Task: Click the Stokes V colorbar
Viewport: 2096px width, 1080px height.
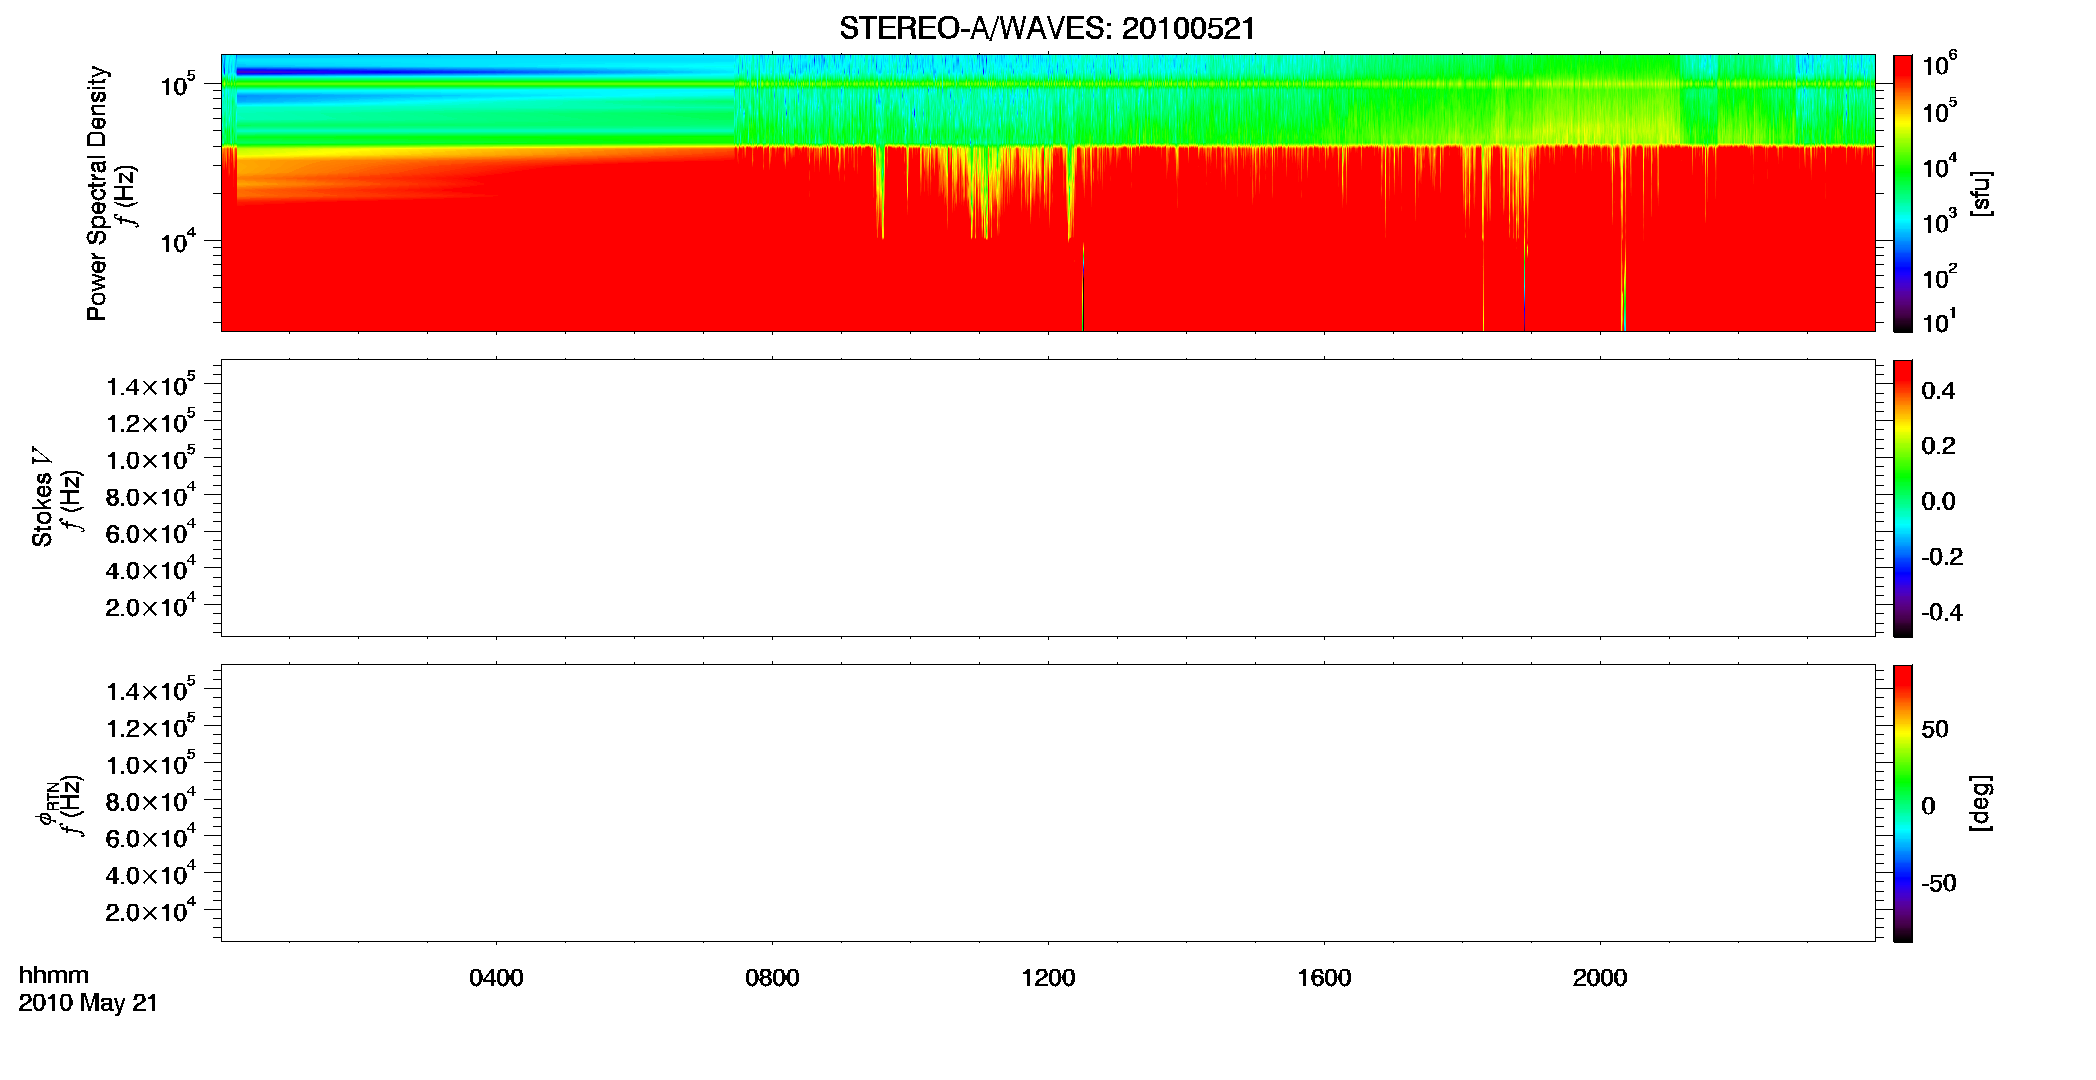Action: tap(1903, 498)
